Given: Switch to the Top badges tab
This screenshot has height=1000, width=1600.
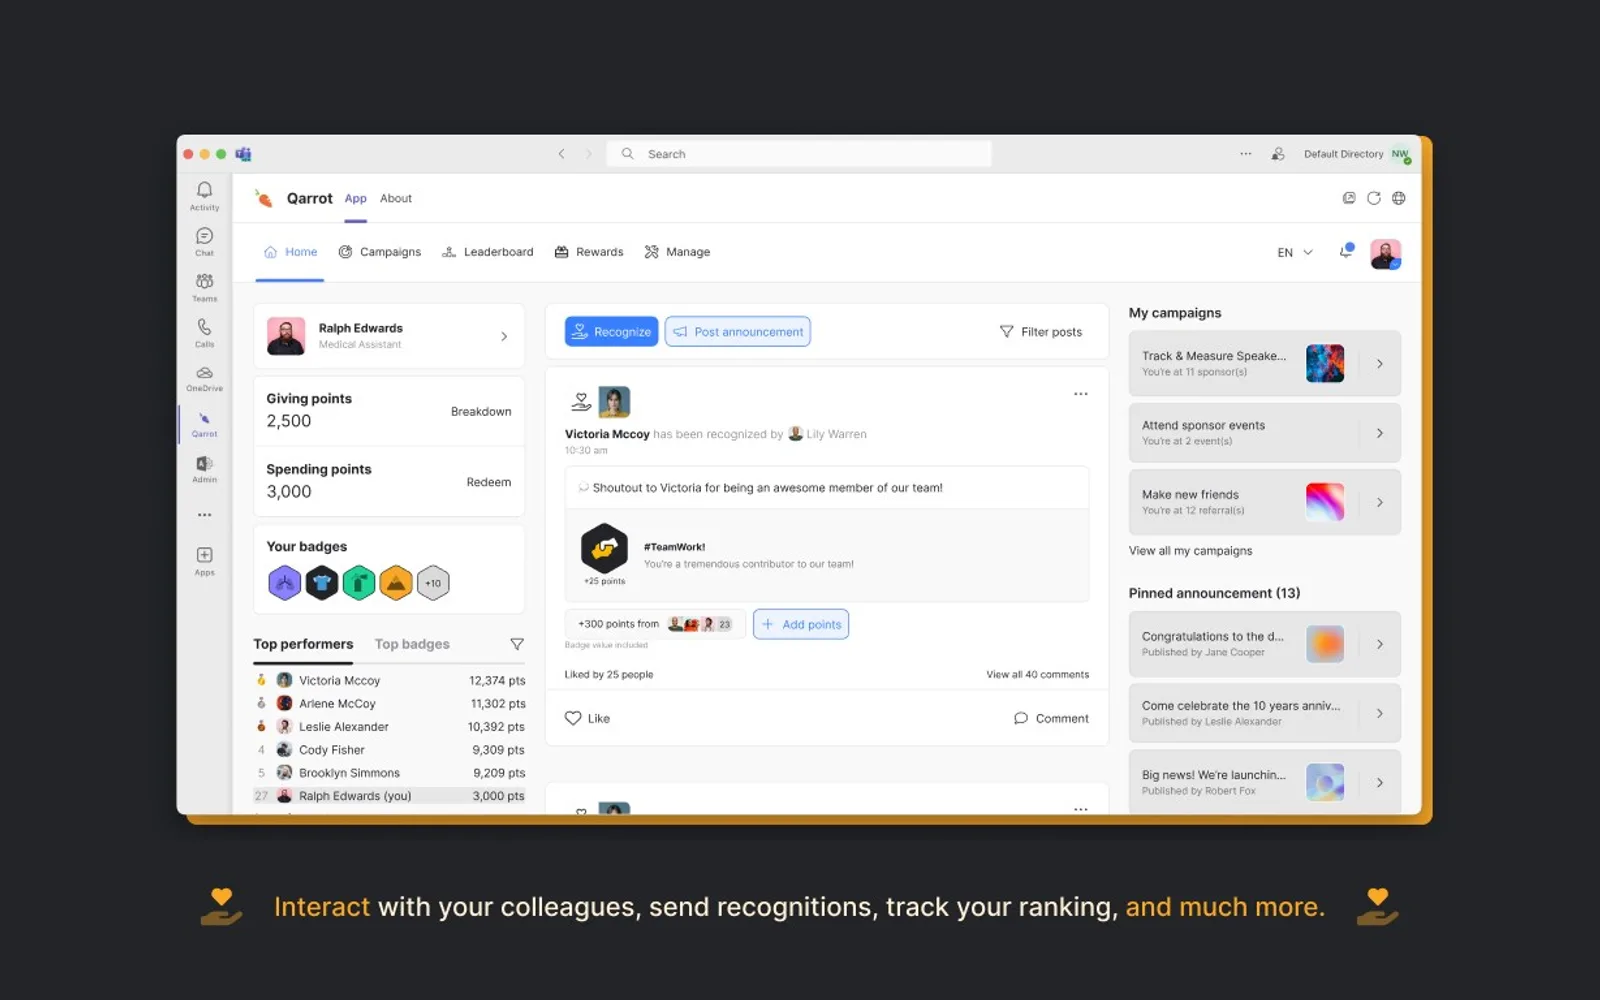Looking at the screenshot, I should point(412,644).
